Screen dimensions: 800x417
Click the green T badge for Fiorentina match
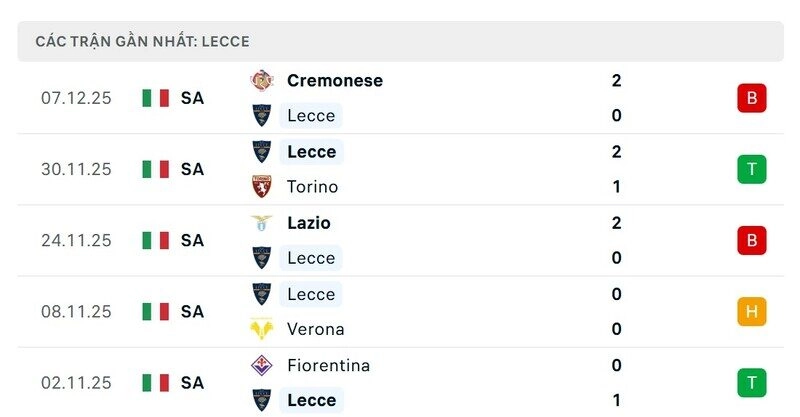751,383
